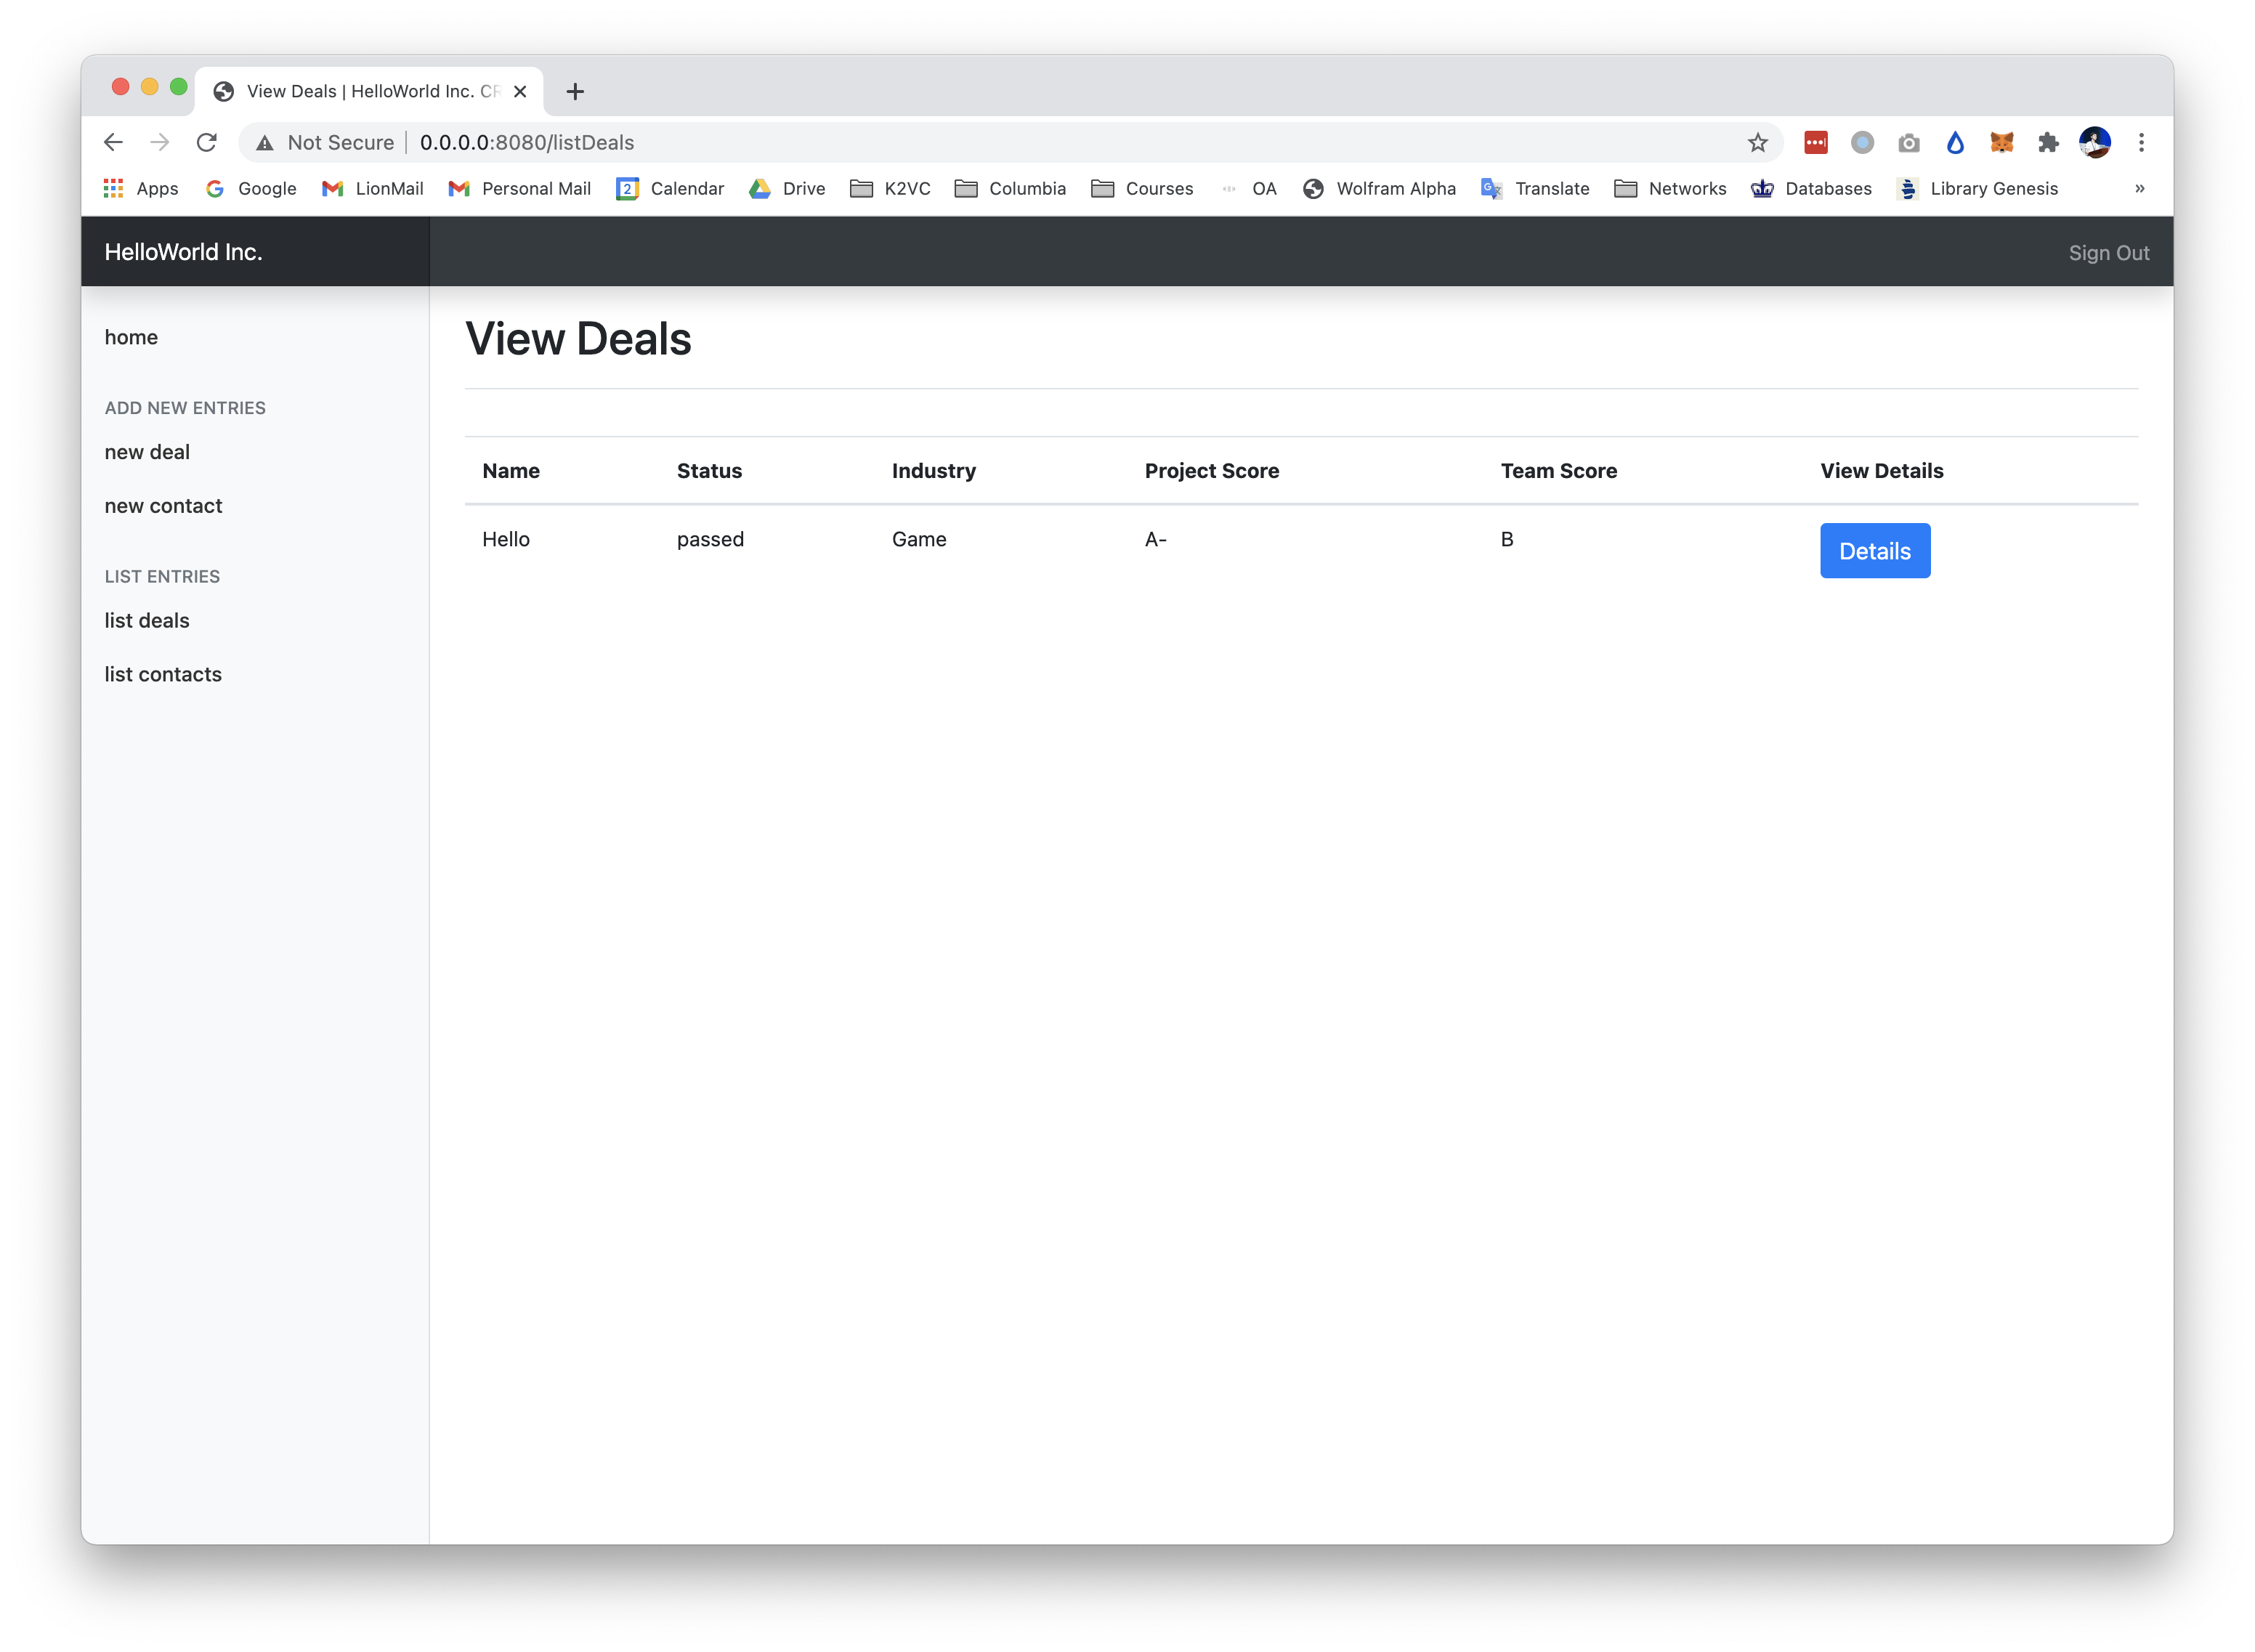Go to 'new deal' in the sidebar
Screen dimensions: 2255x1652
(147, 452)
